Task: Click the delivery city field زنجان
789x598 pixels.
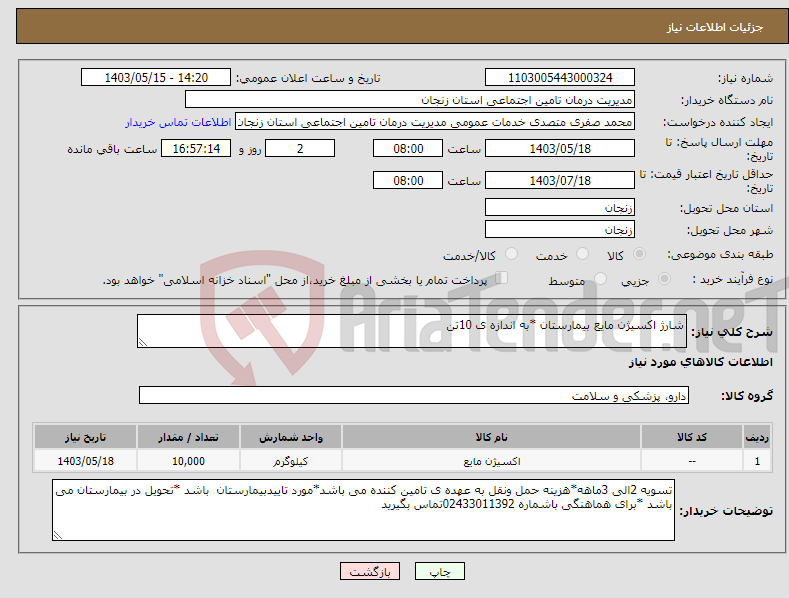Action: pos(560,230)
